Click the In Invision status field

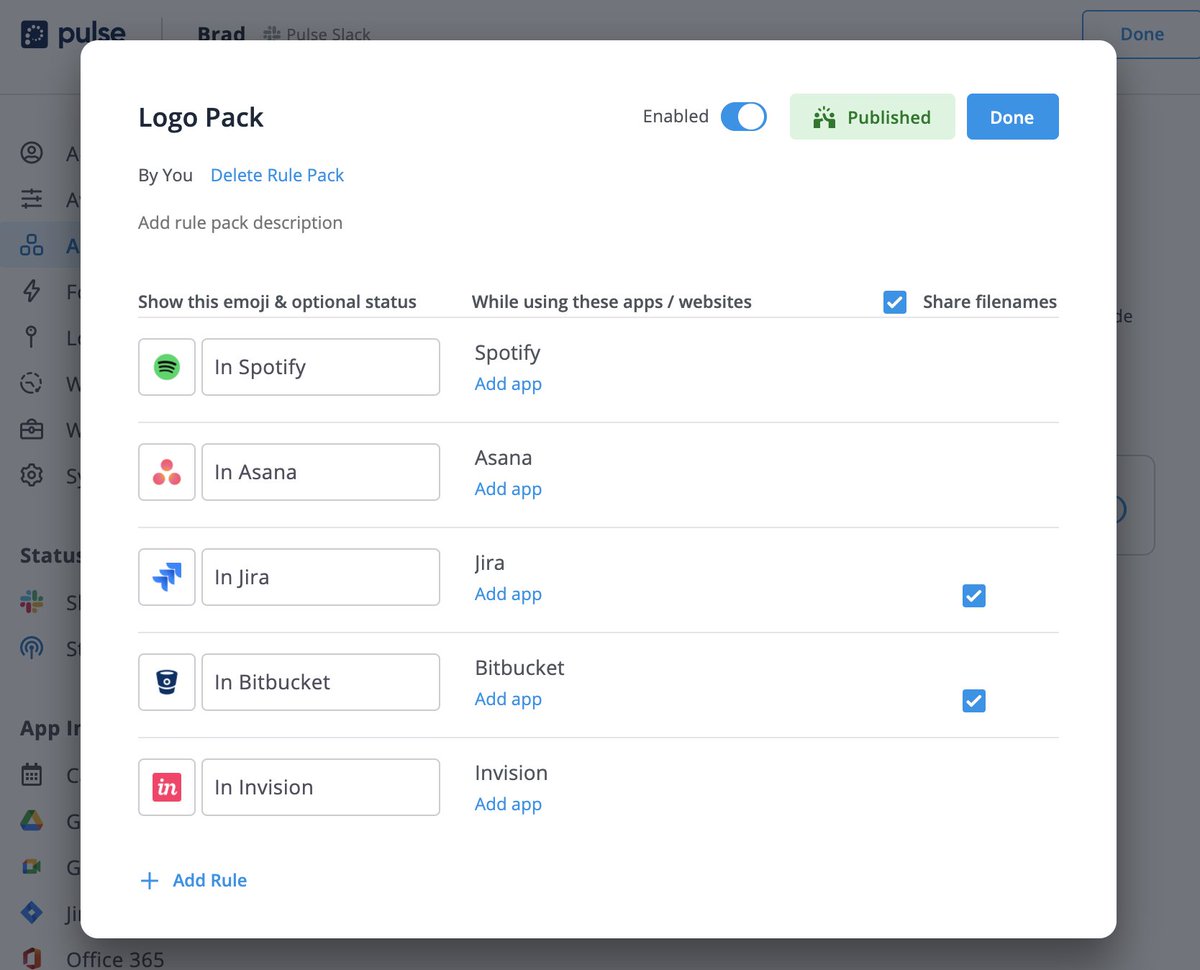[321, 787]
